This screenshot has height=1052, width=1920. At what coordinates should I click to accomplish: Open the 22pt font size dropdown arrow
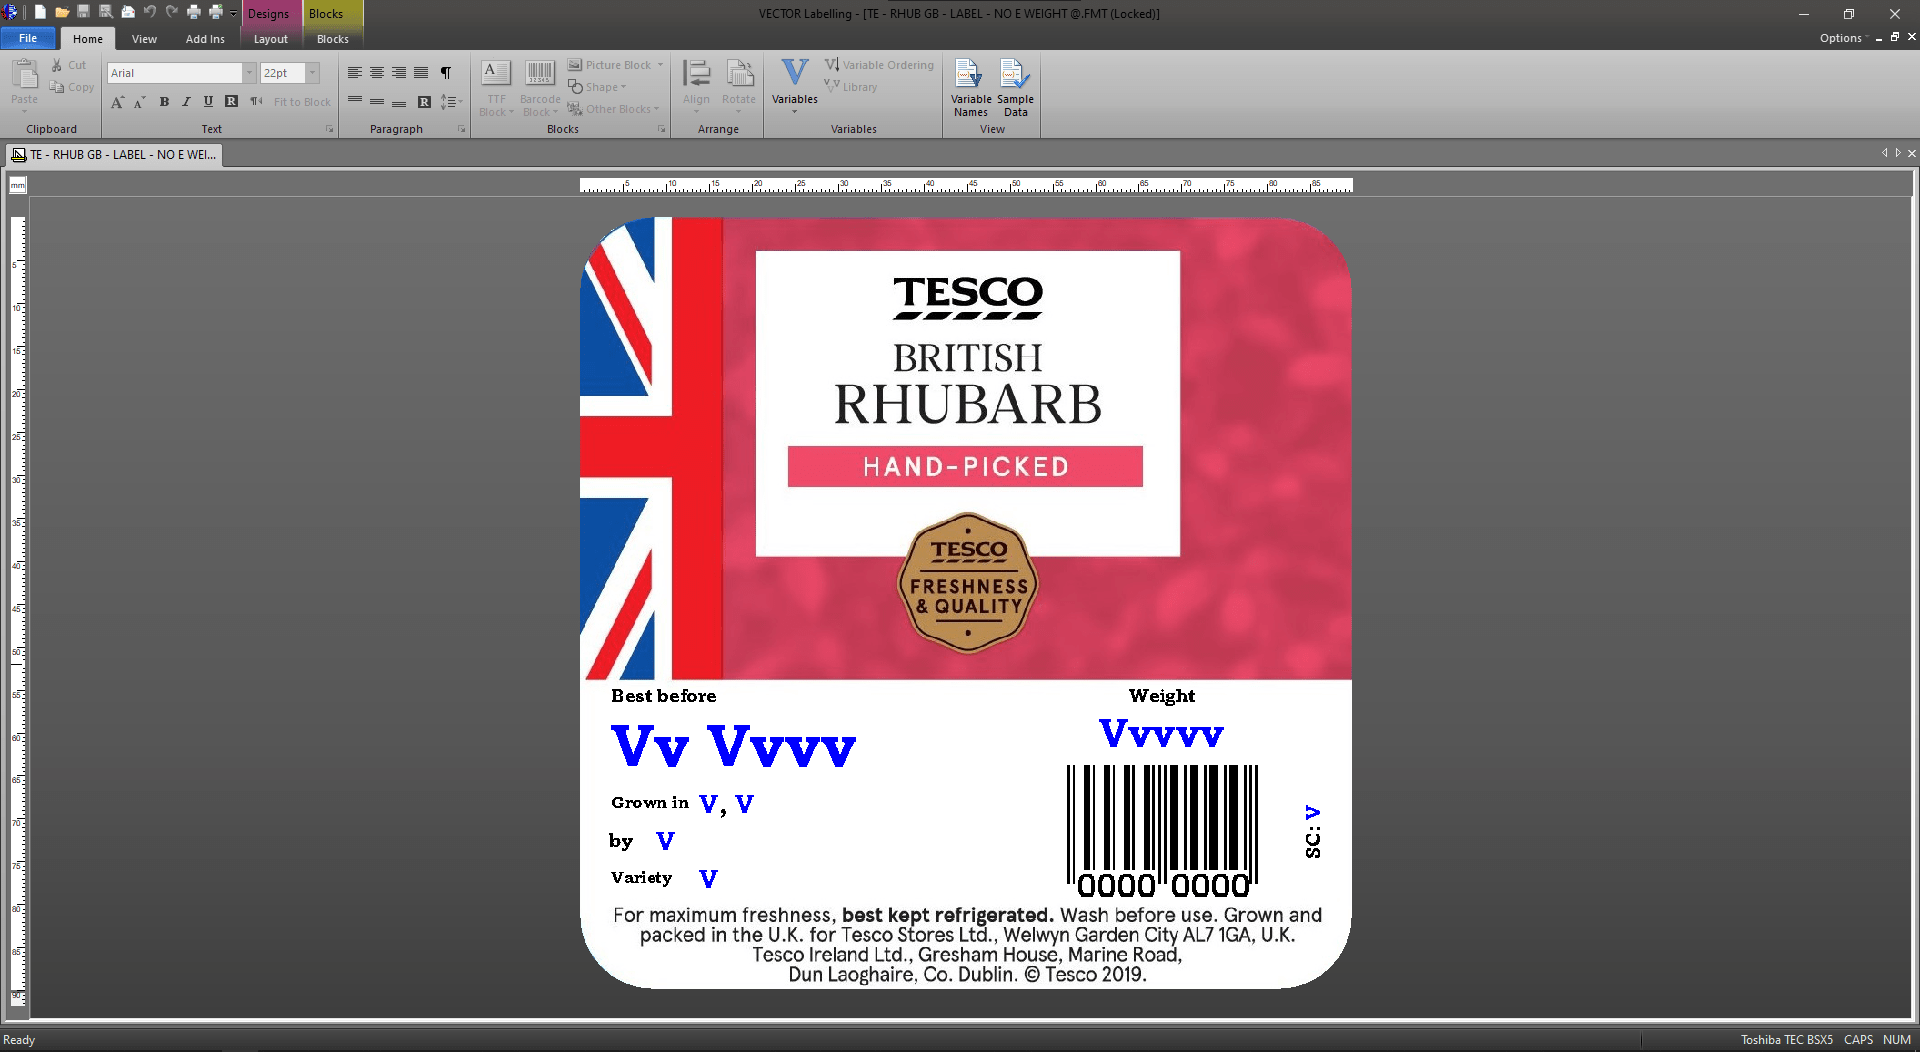[x=312, y=73]
